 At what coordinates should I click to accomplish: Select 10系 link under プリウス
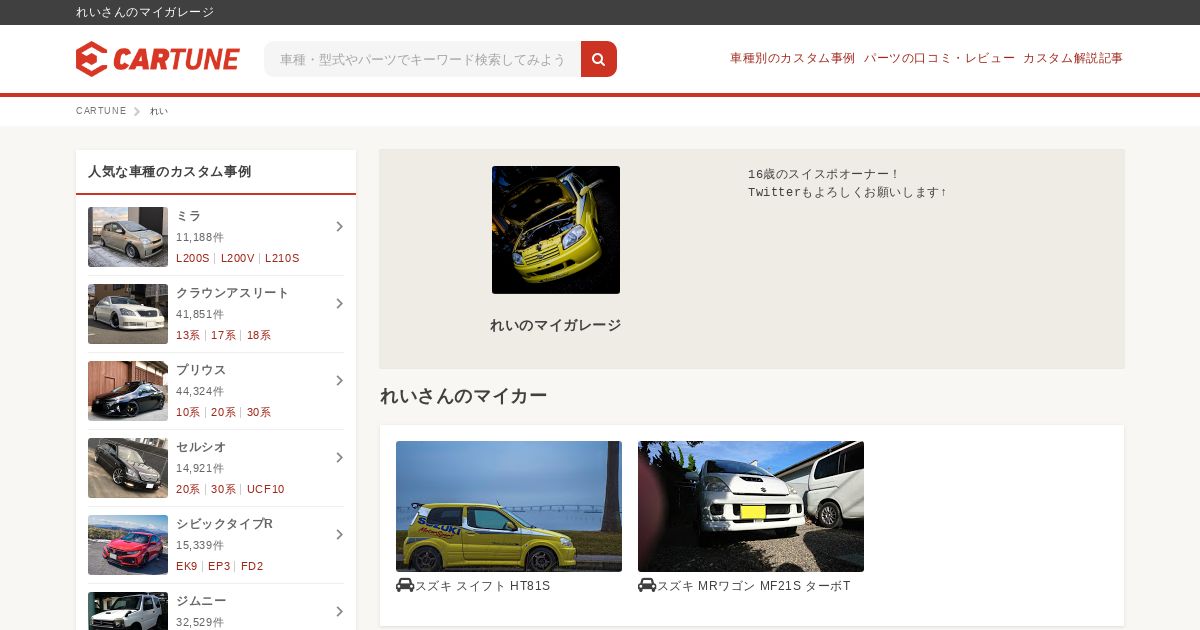(x=188, y=412)
